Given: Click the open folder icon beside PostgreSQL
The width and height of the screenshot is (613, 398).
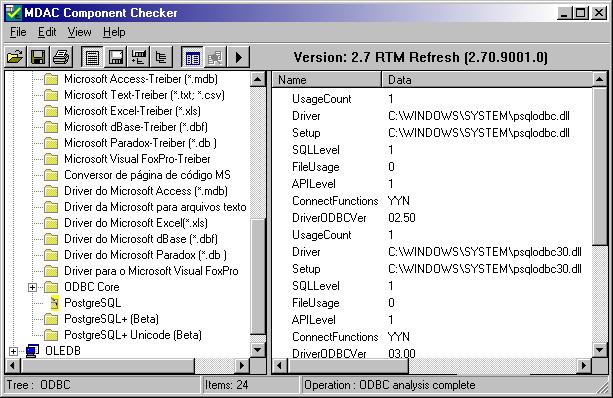Looking at the screenshot, I should (x=55, y=303).
